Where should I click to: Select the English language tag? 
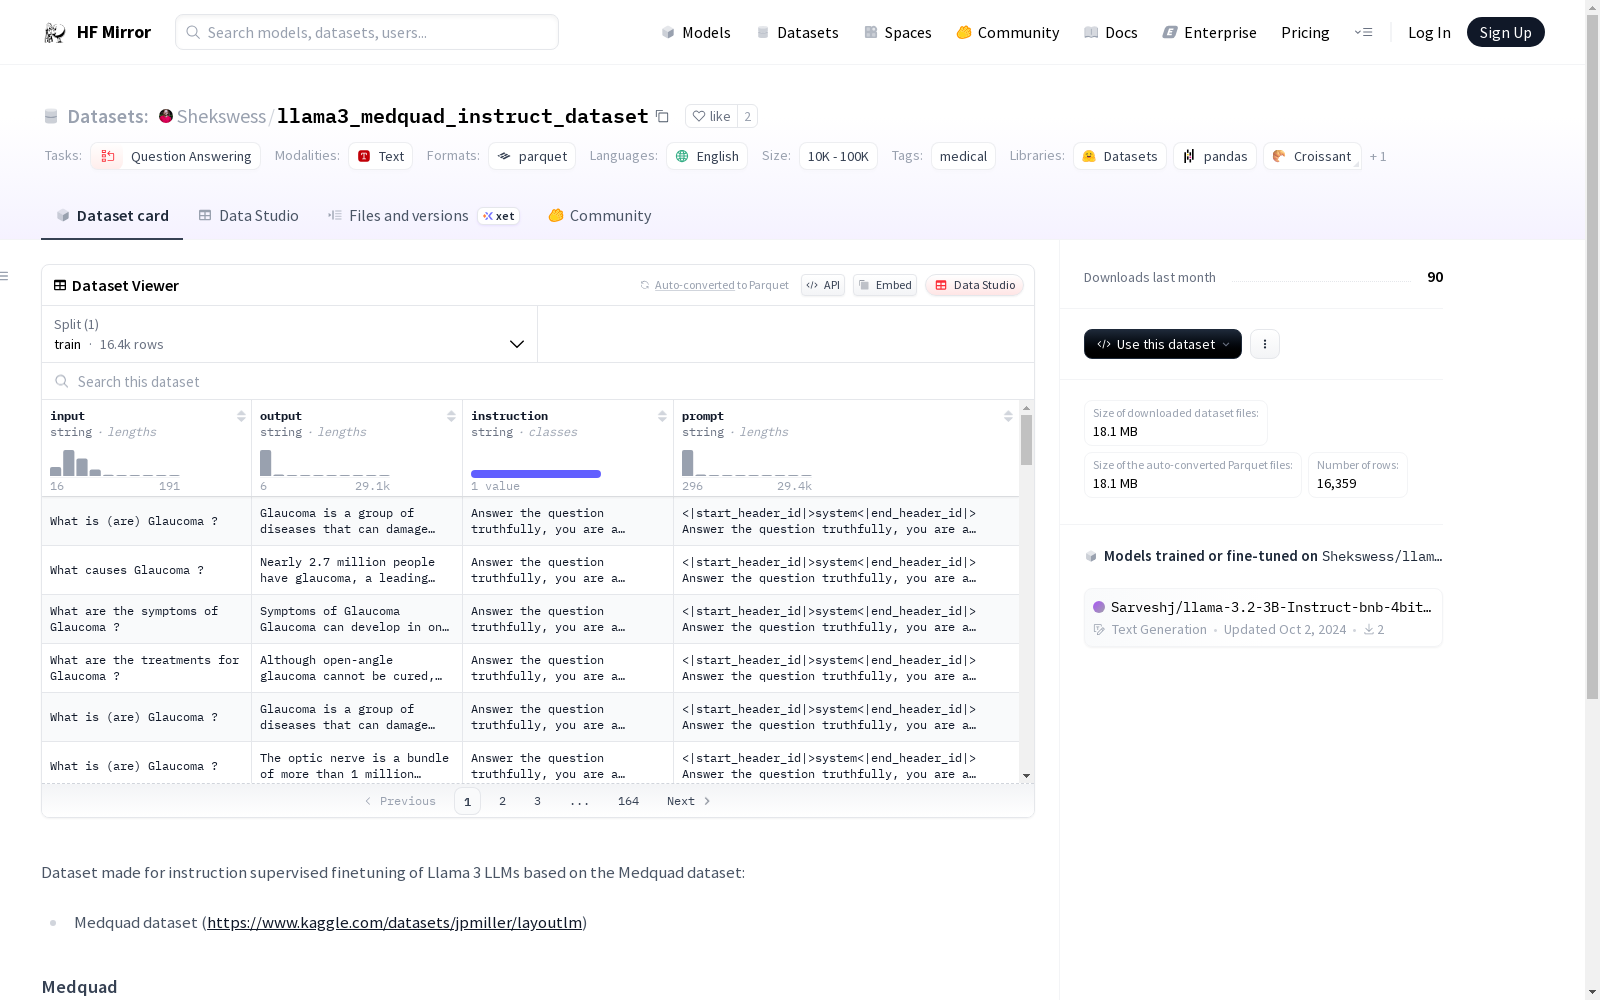point(707,156)
